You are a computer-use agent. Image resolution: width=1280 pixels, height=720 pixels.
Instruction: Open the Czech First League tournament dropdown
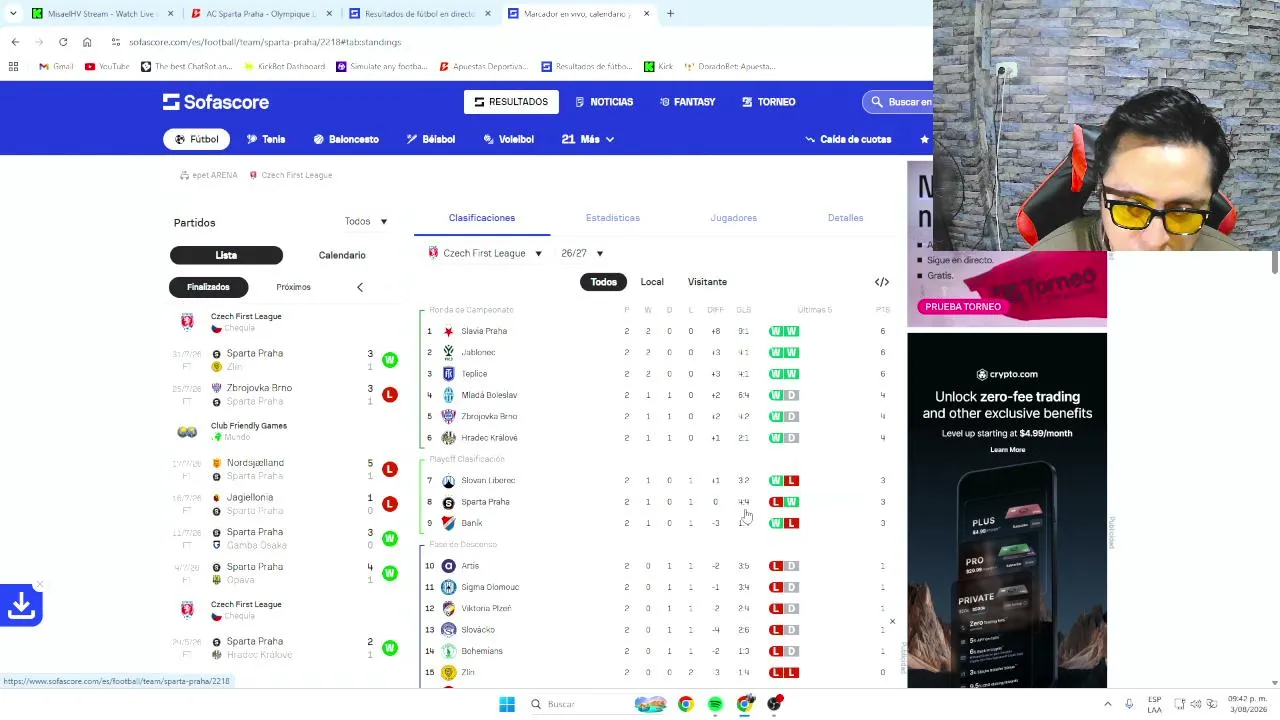click(x=485, y=253)
